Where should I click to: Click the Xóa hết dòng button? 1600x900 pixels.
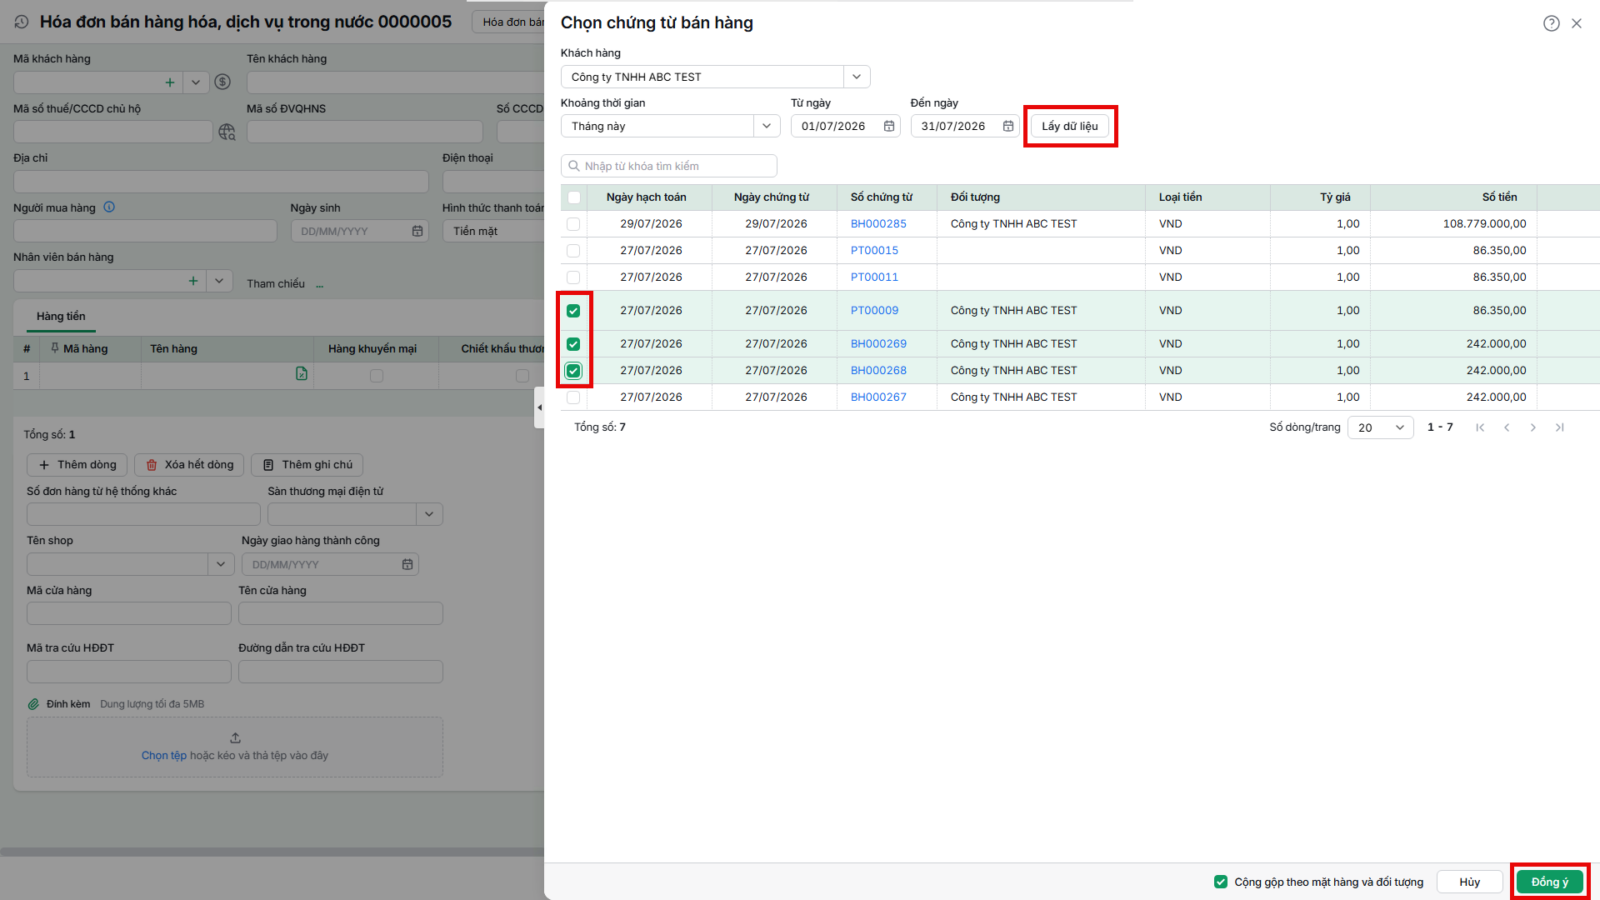point(189,465)
